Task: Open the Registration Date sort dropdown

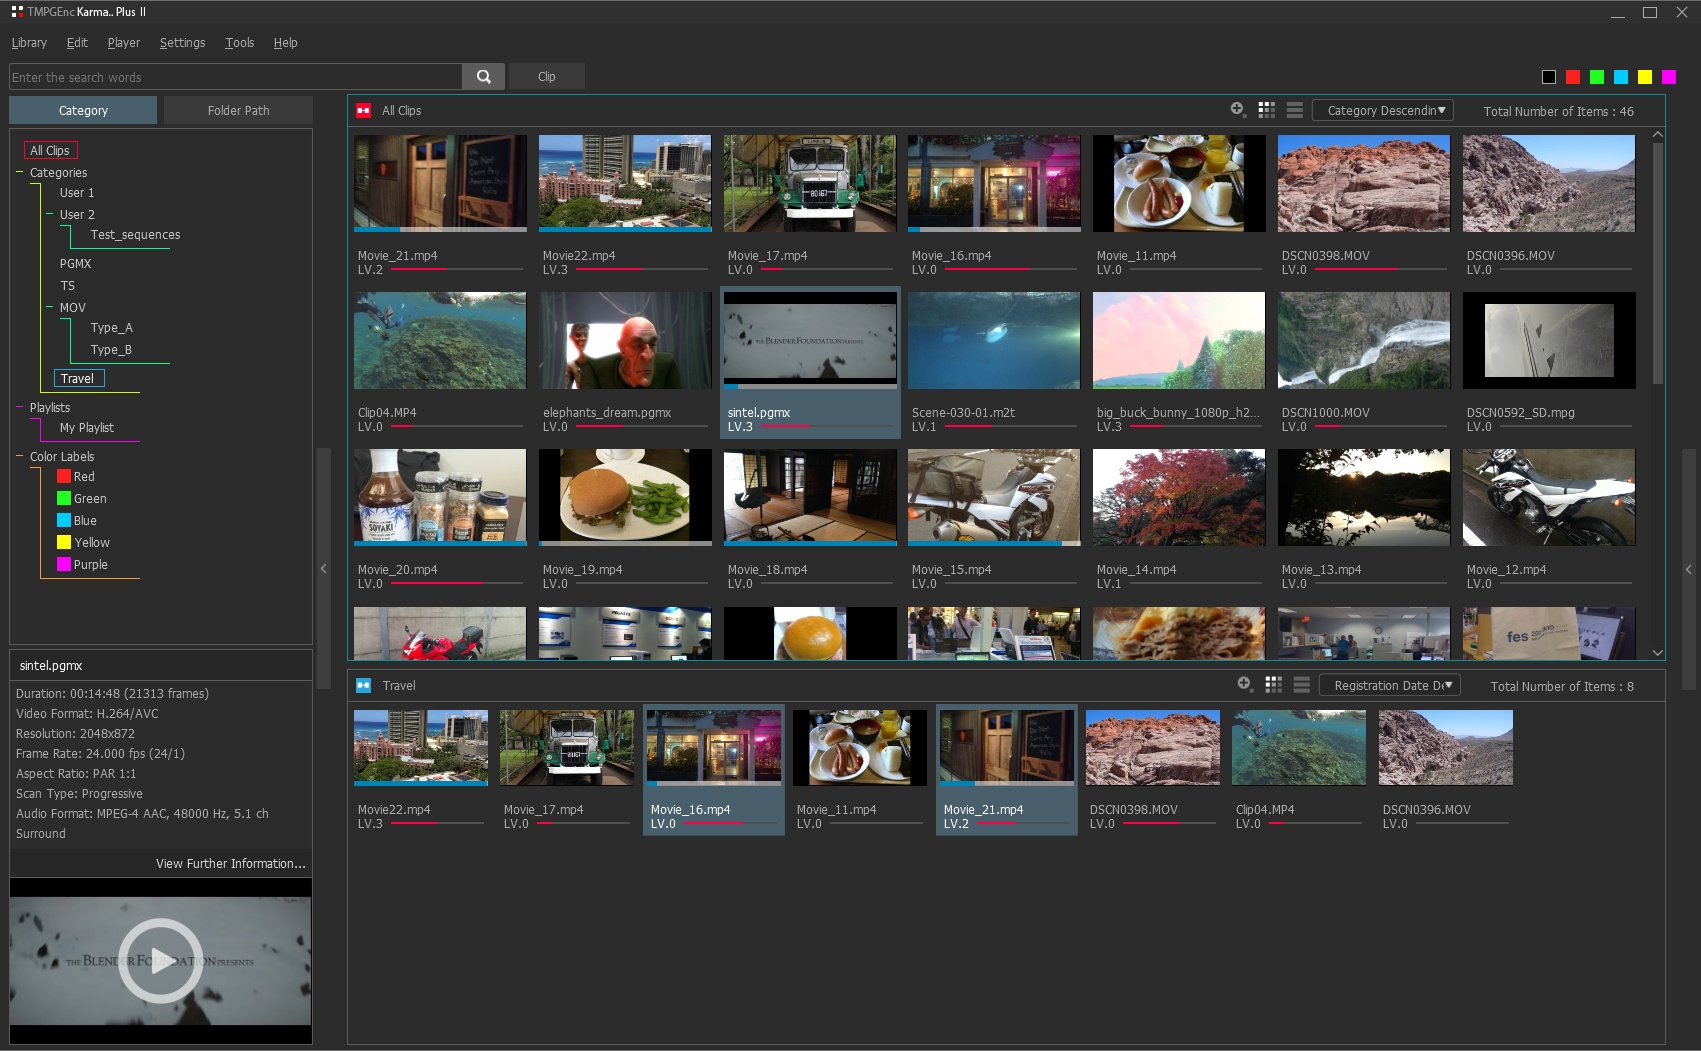Action: pos(1390,685)
